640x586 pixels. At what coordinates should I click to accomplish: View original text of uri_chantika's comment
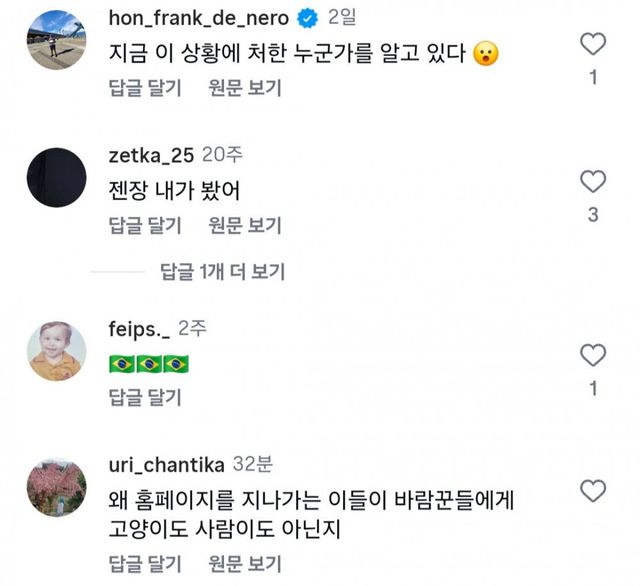tap(245, 562)
